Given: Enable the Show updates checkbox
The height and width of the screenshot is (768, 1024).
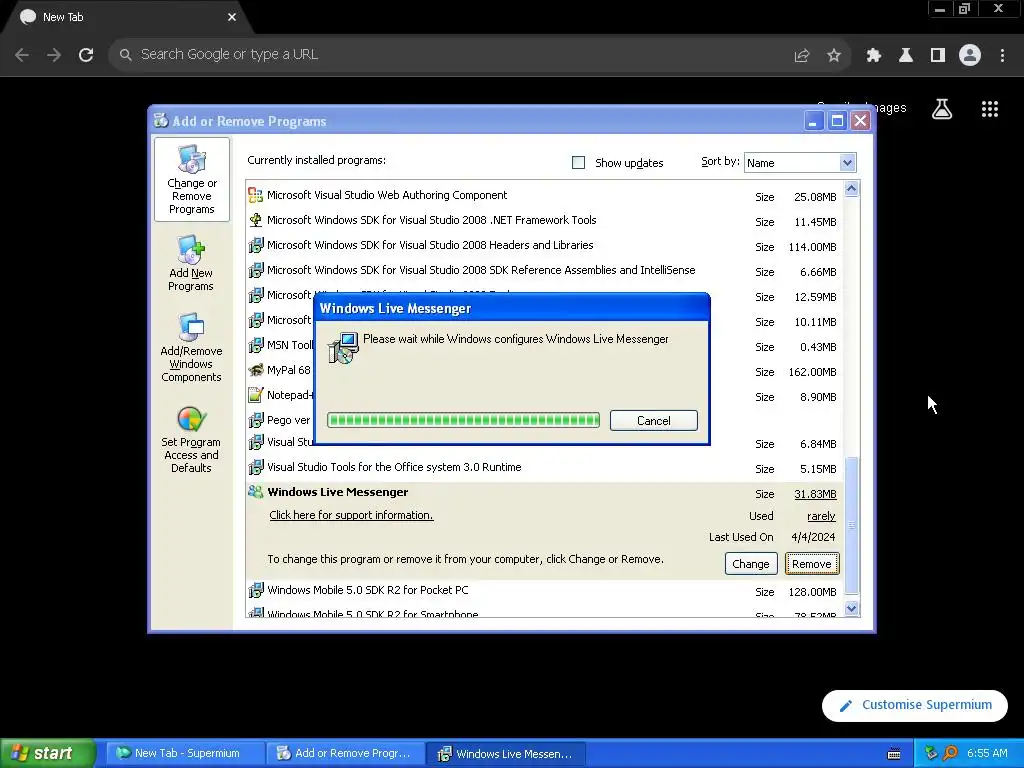Looking at the screenshot, I should [x=578, y=163].
